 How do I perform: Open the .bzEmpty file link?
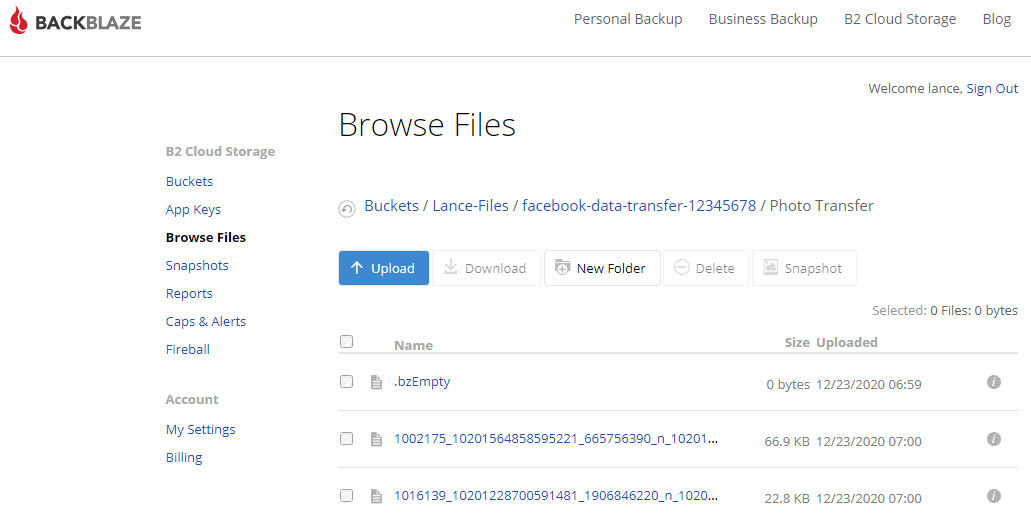[x=422, y=382]
